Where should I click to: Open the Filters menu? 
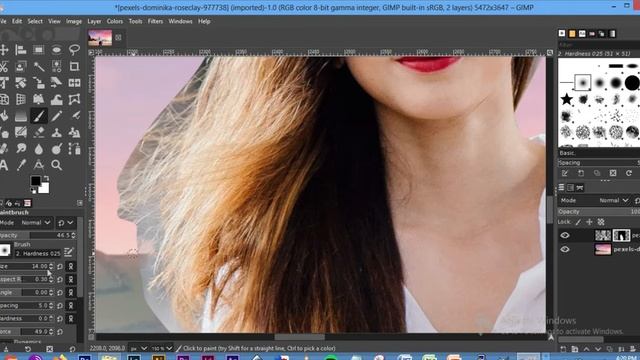pyautogui.click(x=155, y=21)
